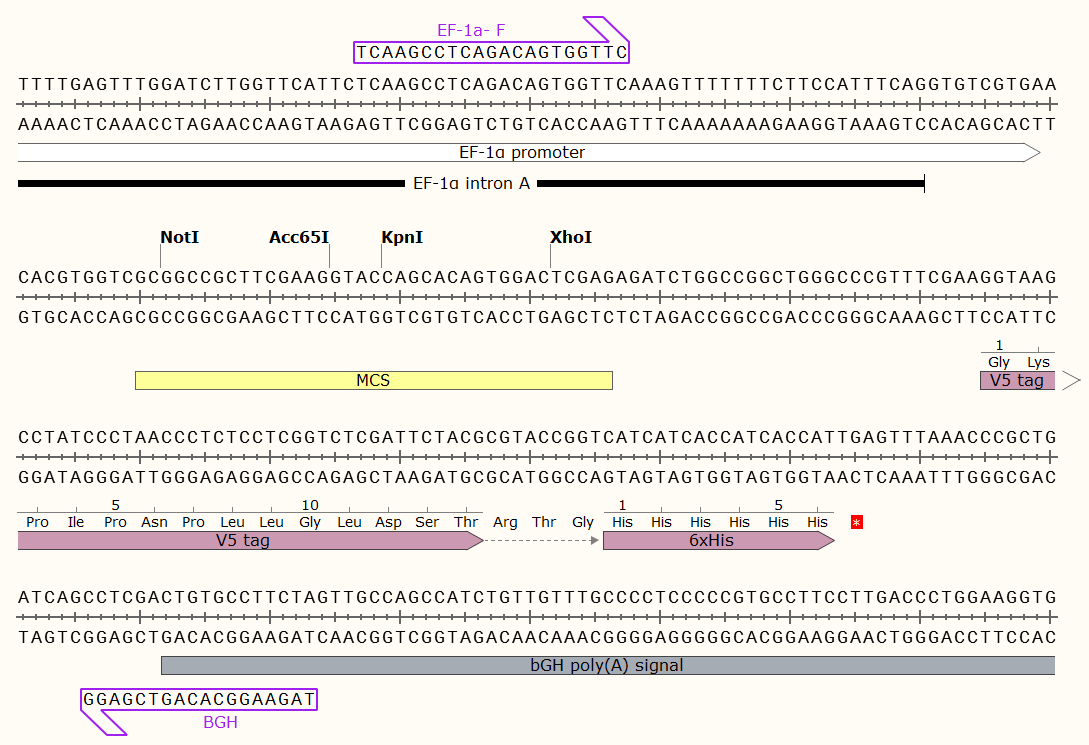Click the Gly amino acid above V5 tag
Screen dimensions: 1089x745
(999, 362)
